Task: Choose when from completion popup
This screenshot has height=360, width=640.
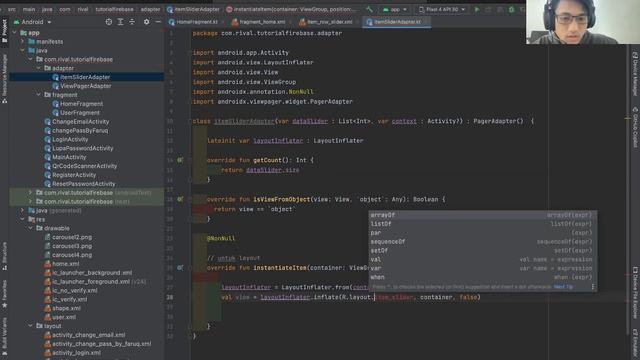Action: [482, 277]
